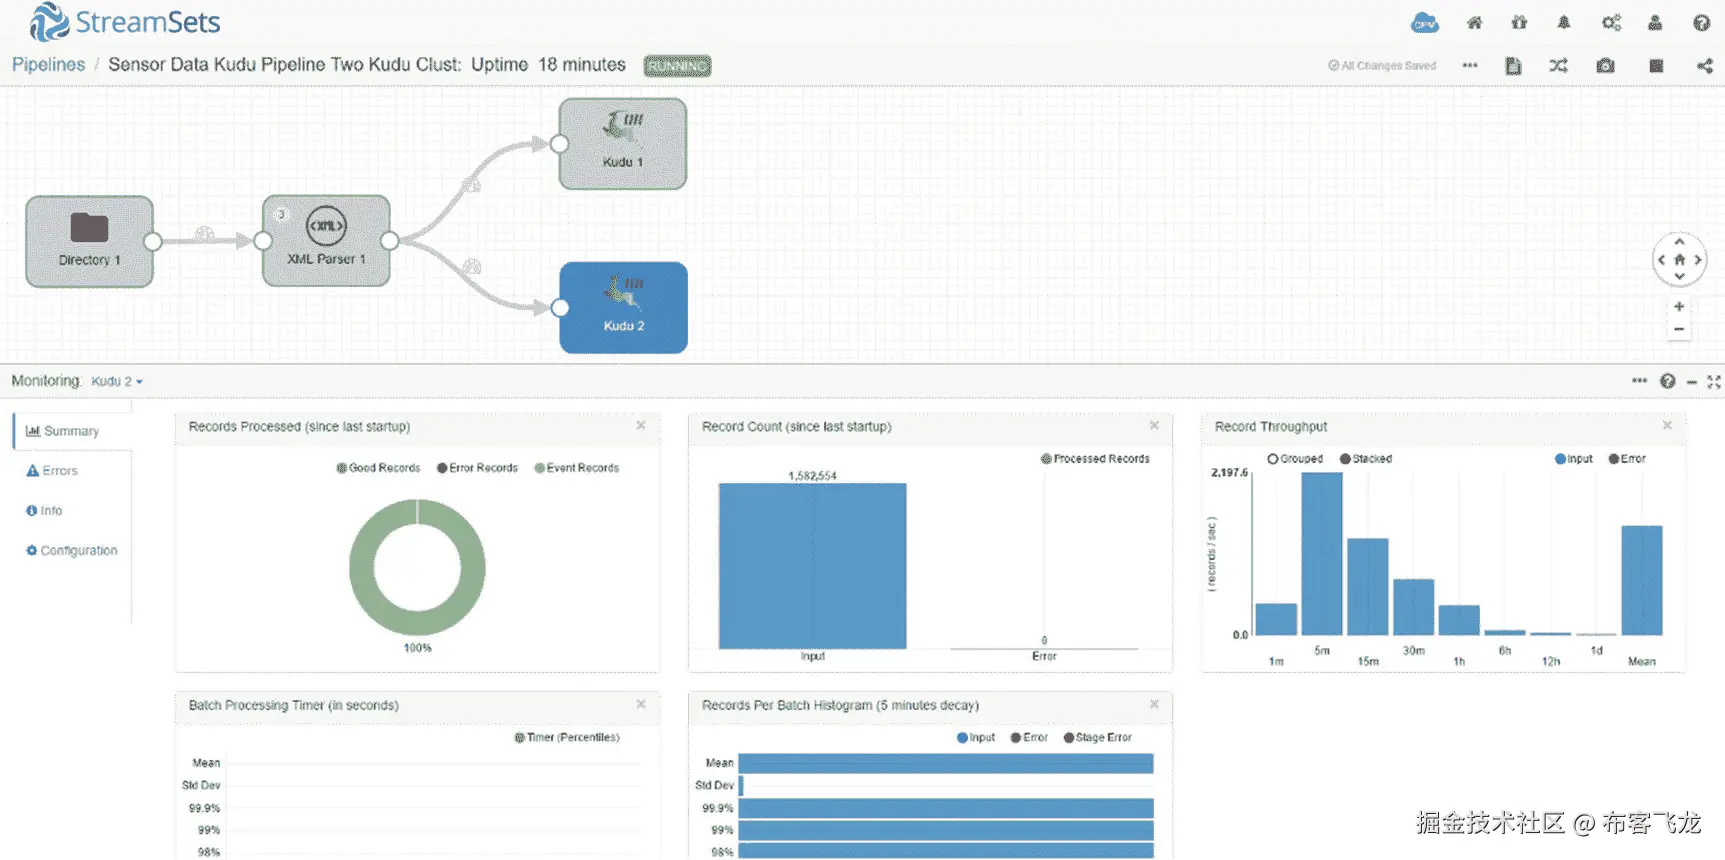Open the Kudu 2 stage dropdown
Image resolution: width=1725 pixels, height=860 pixels.
[x=117, y=381]
